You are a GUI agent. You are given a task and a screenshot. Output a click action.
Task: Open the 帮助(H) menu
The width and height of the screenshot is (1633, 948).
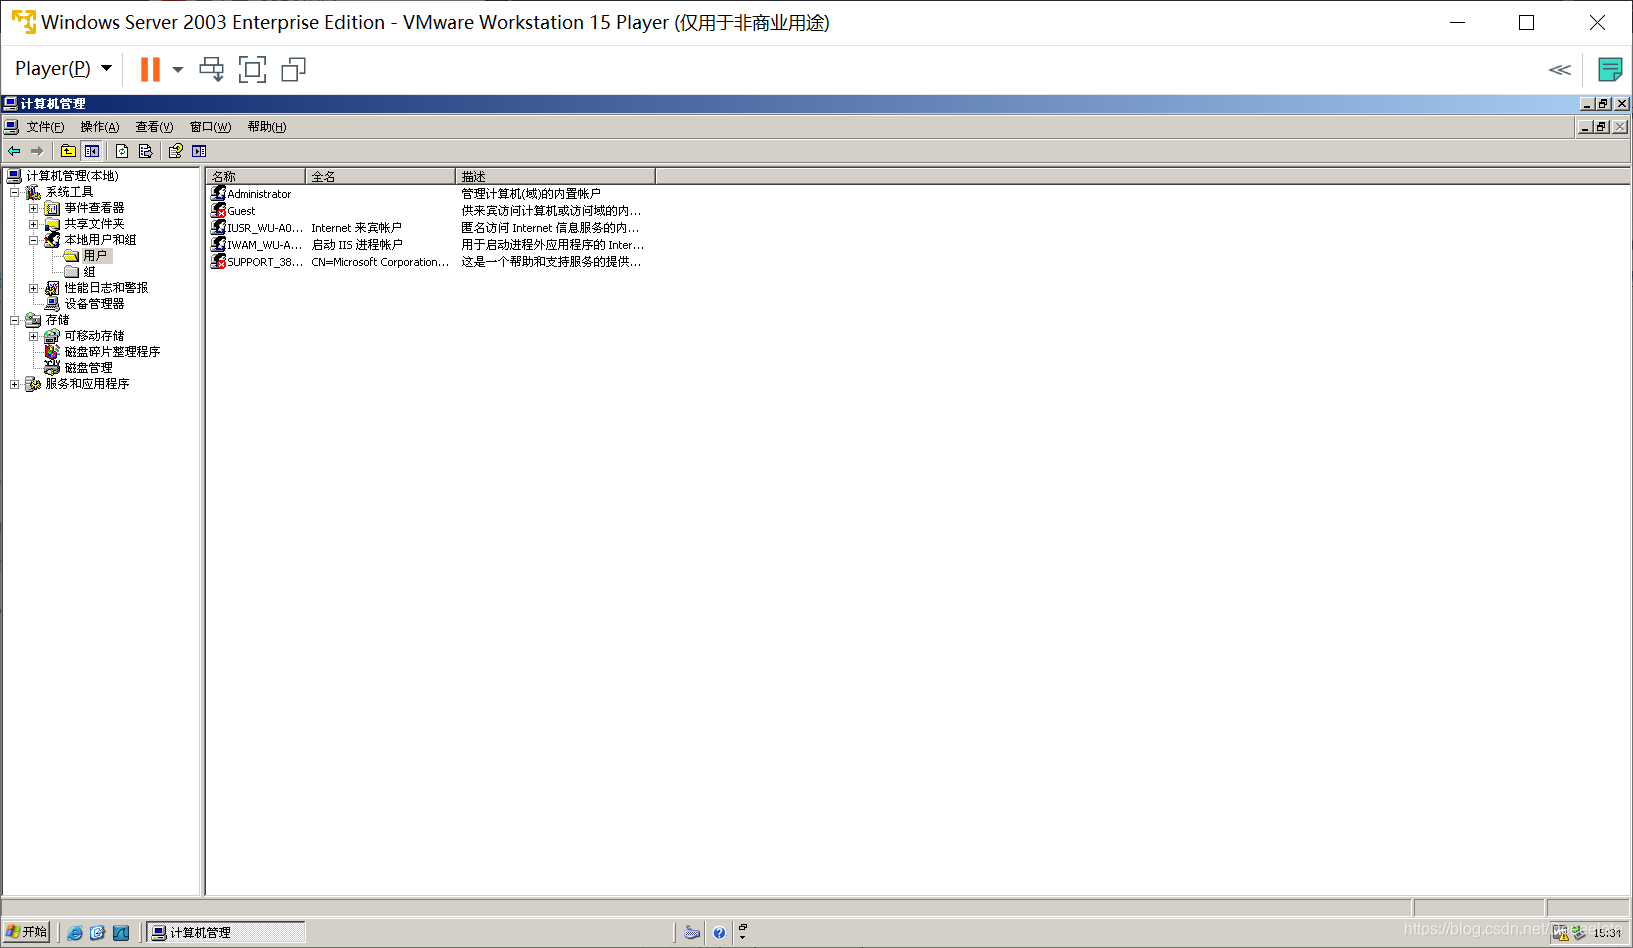(x=266, y=127)
